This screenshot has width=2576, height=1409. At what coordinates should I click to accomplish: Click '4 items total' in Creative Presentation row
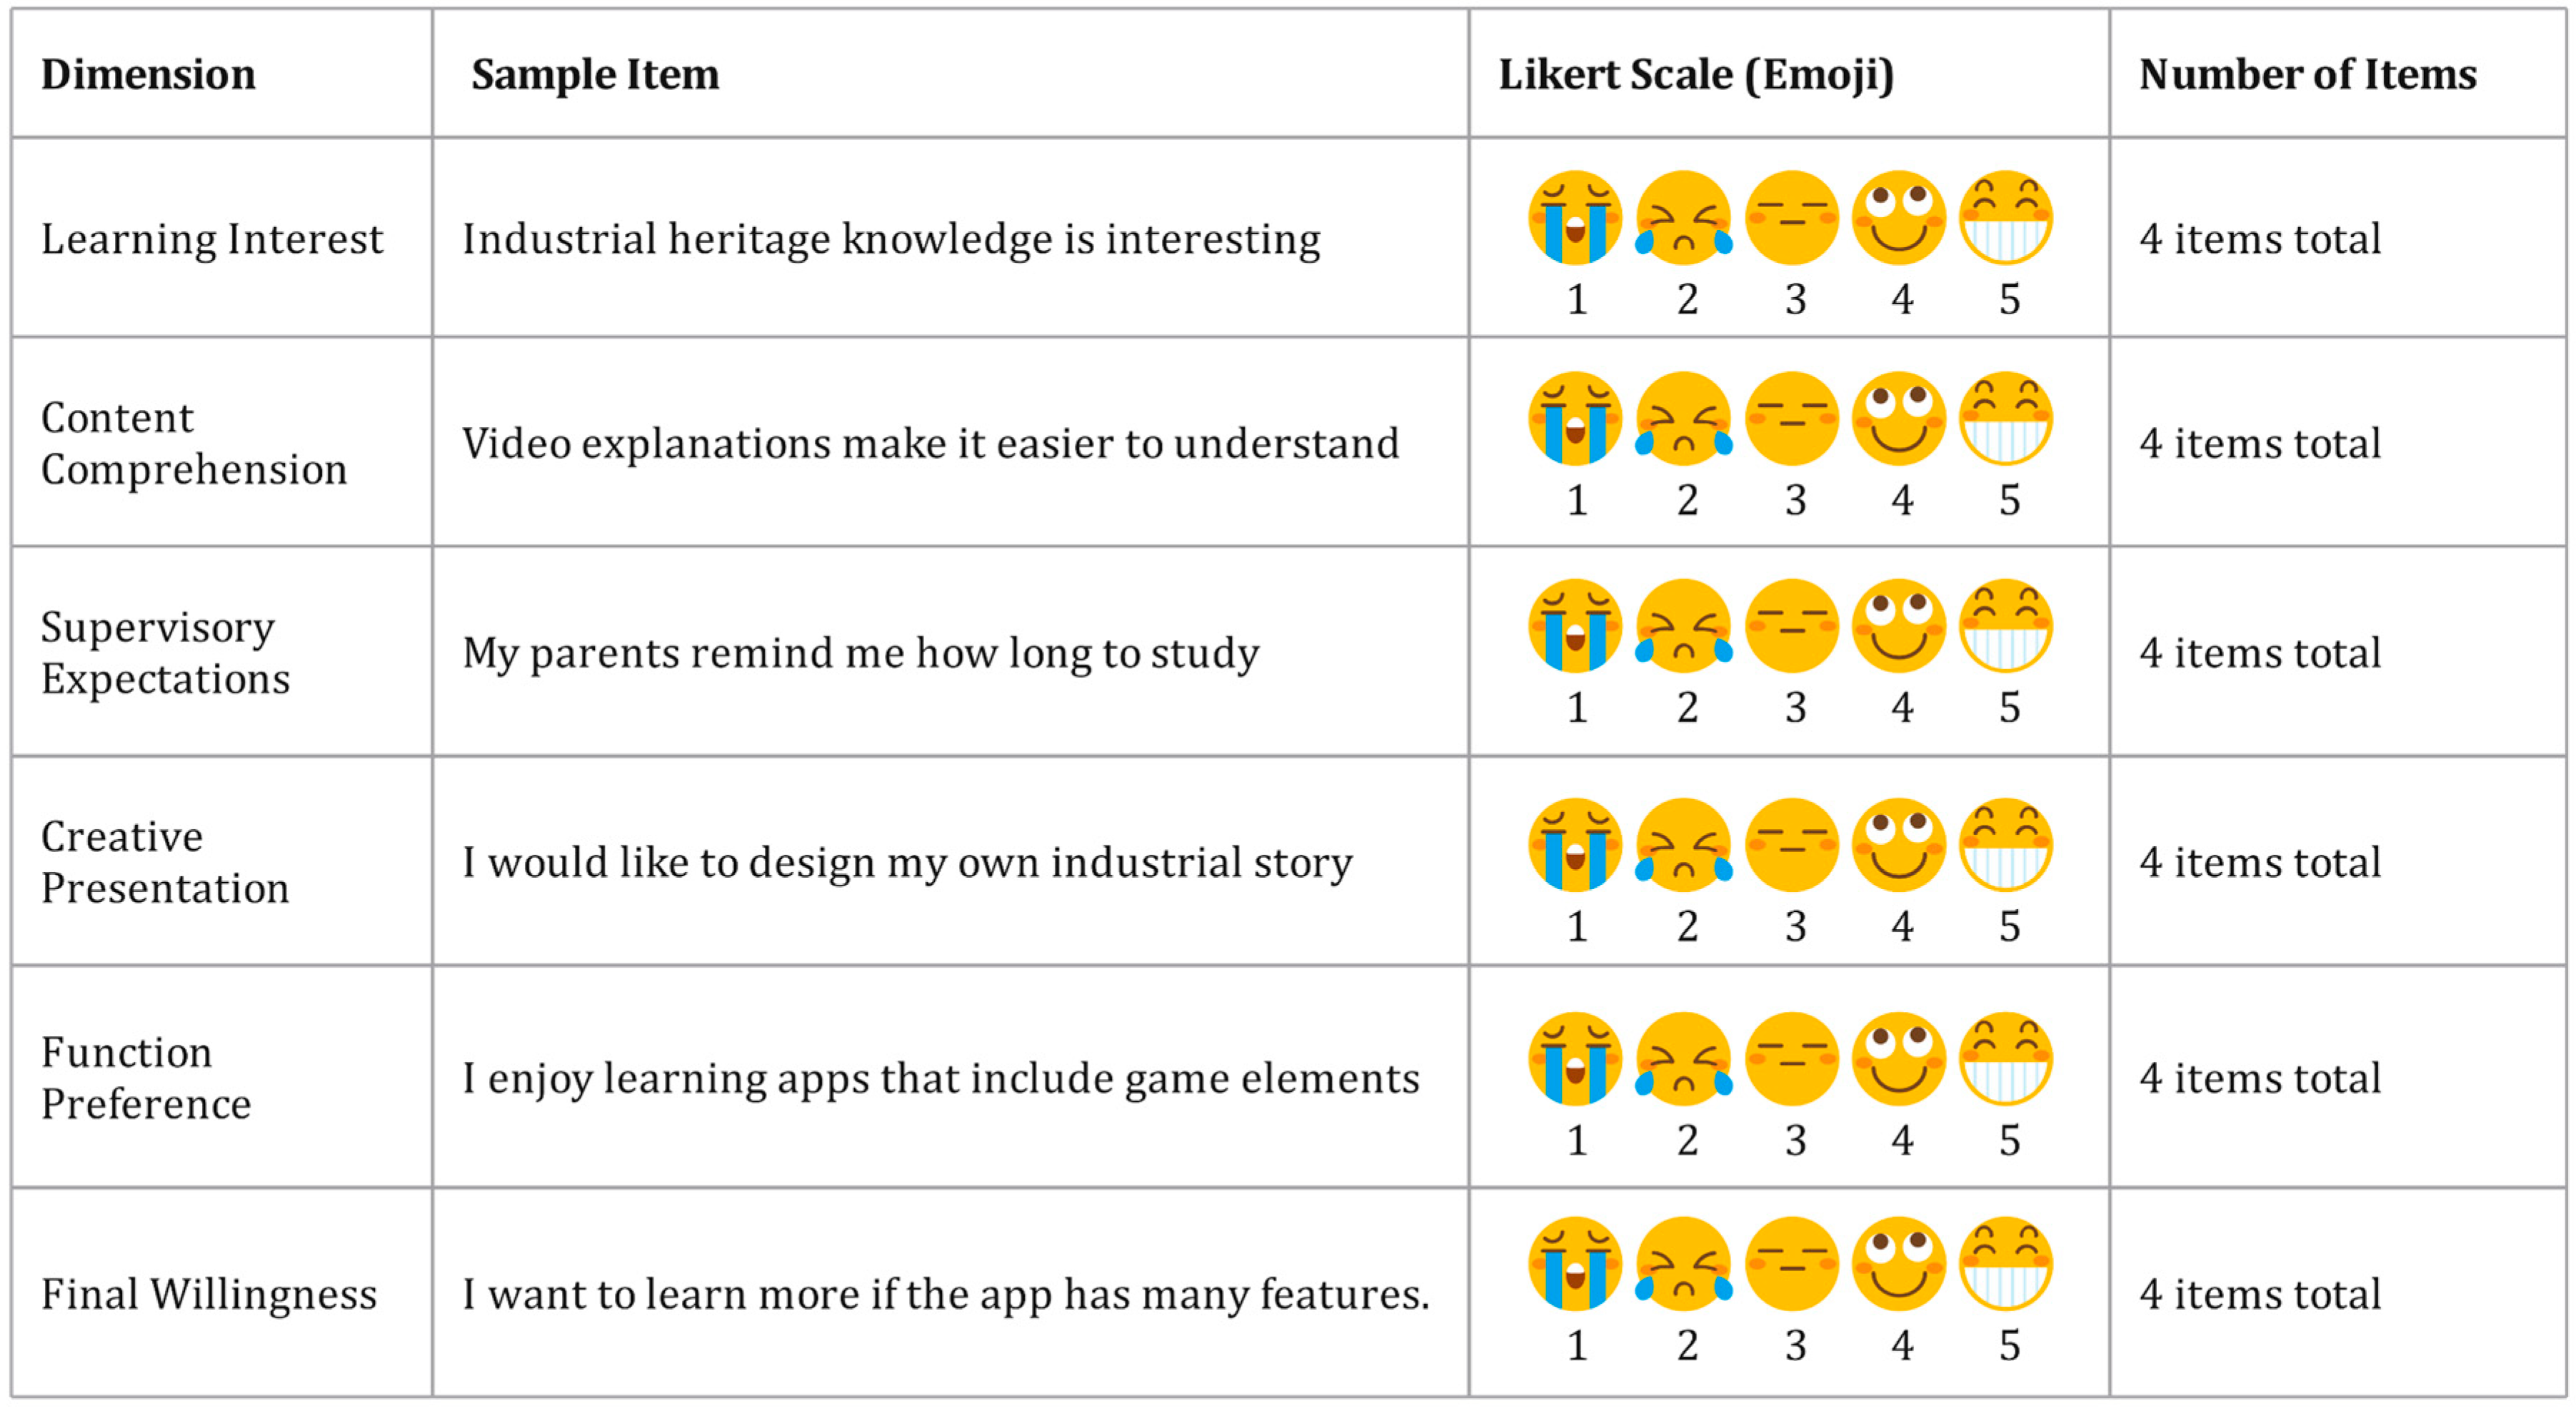coord(2260,862)
